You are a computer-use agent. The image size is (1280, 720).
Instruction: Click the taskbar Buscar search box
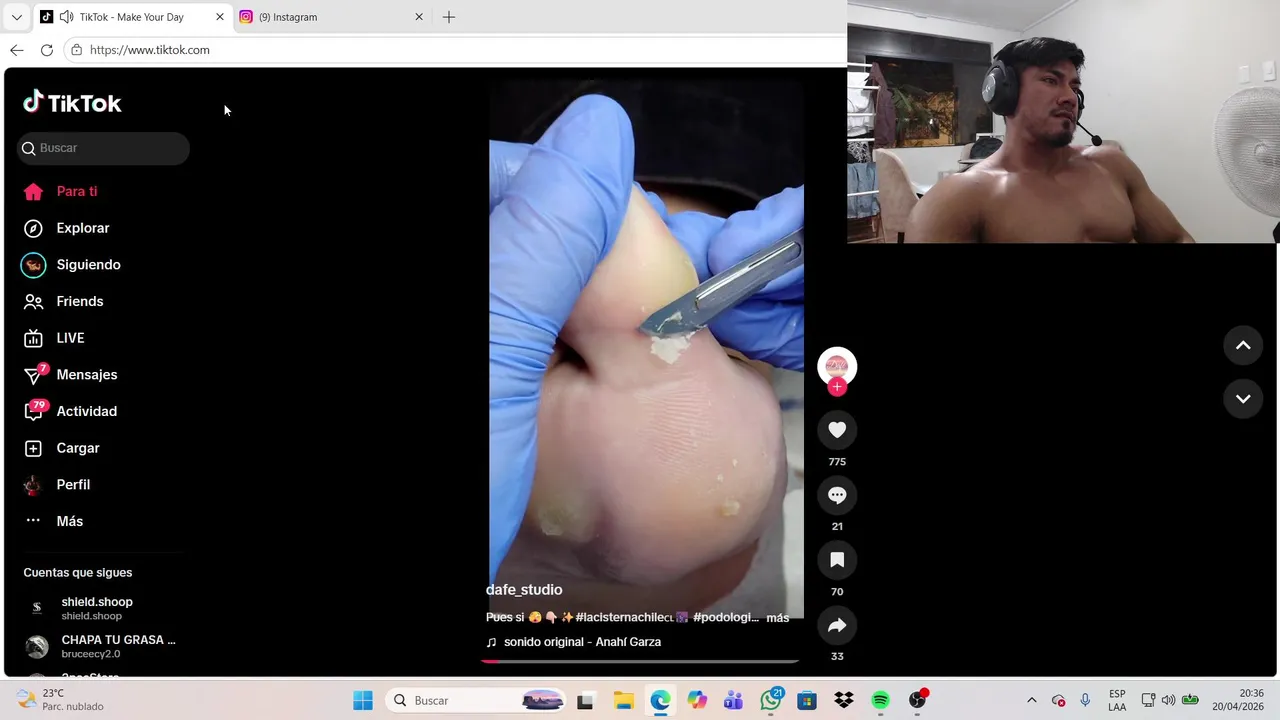473,701
